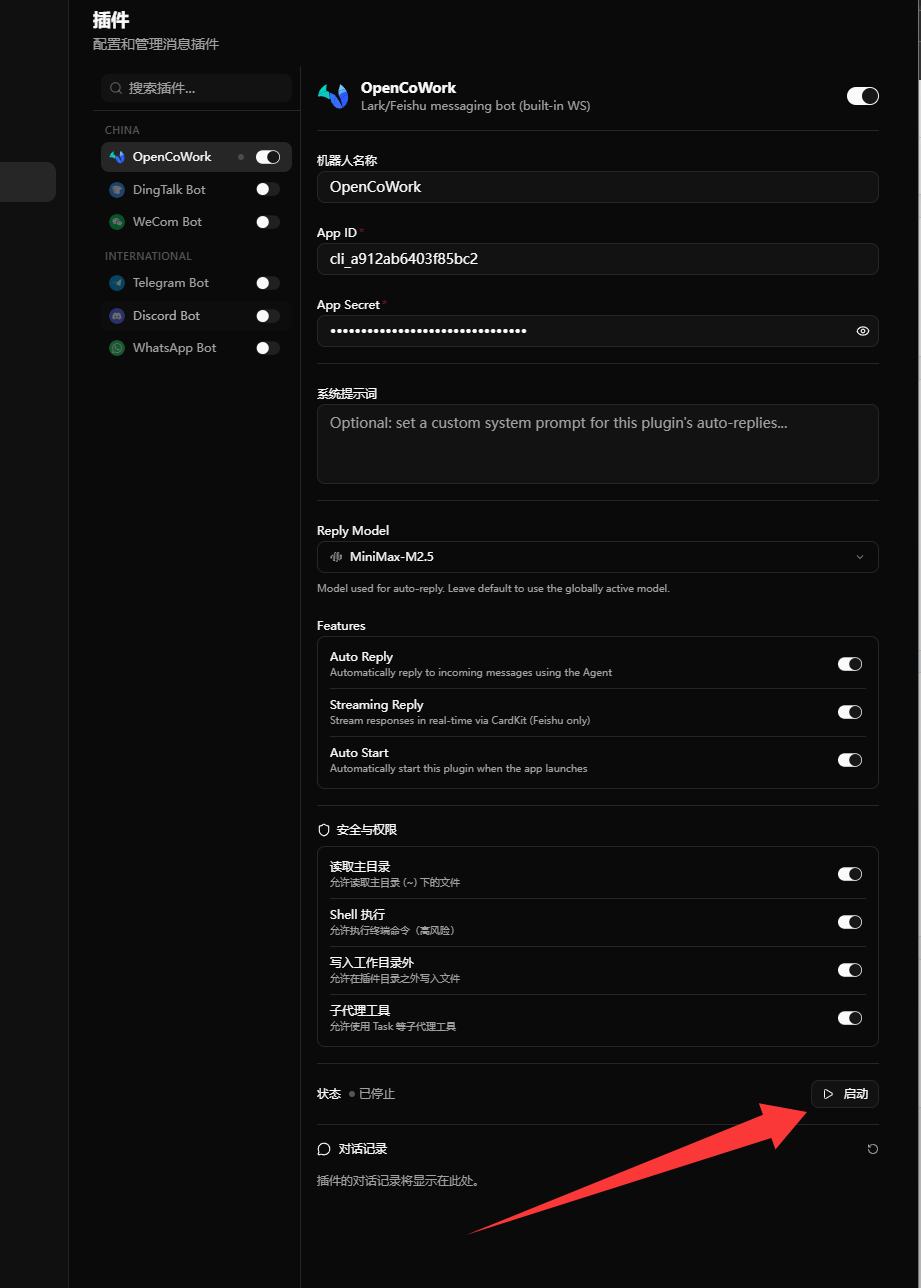This screenshot has height=1288, width=921.
Task: Click the 安全与权限 section heading text
Action: (367, 830)
